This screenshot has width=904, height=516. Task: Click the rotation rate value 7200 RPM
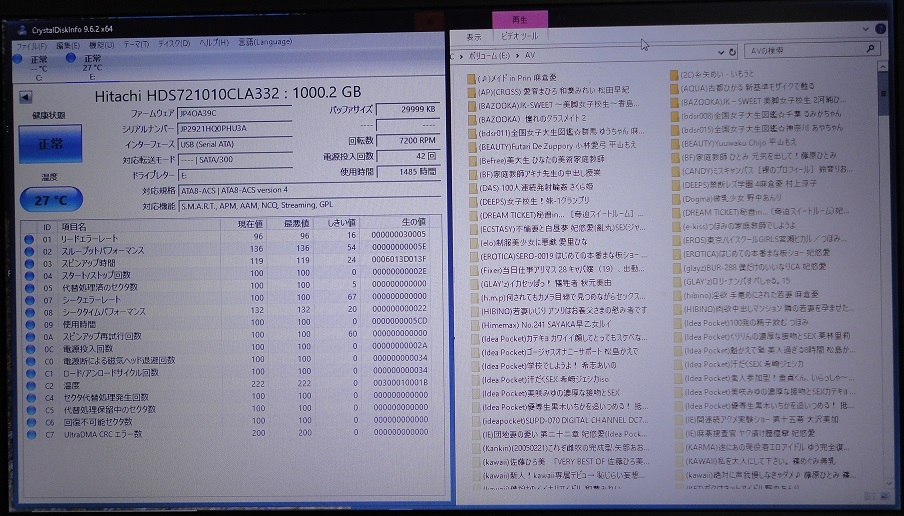click(408, 140)
